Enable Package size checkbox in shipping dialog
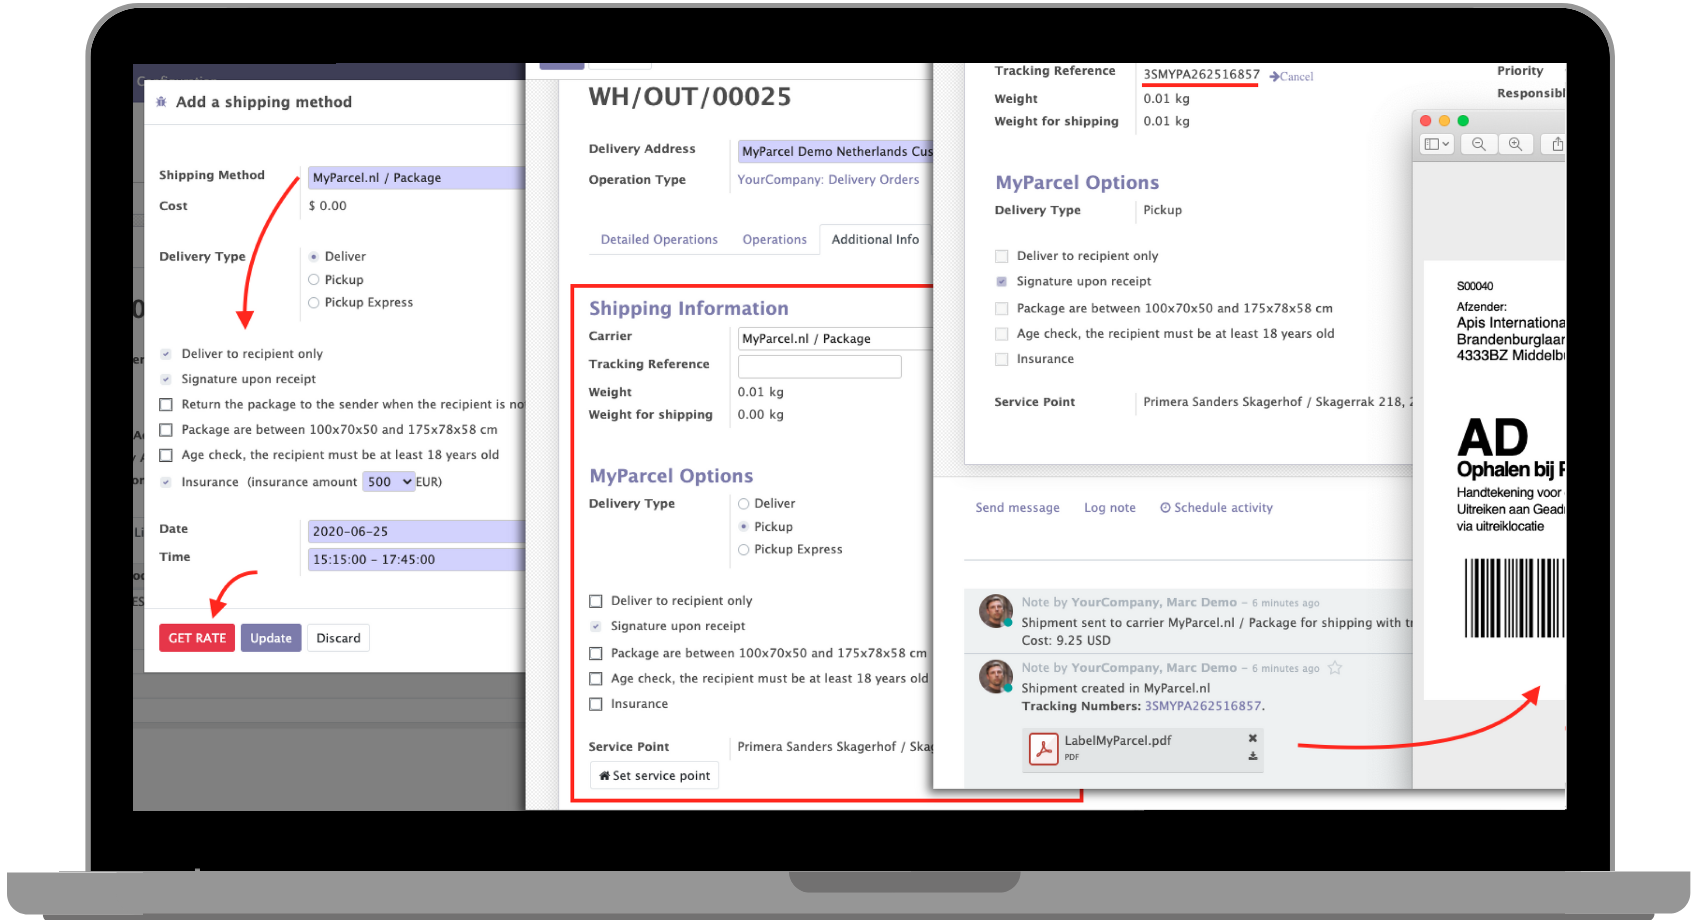Viewport: 1696px width, 920px height. click(166, 430)
